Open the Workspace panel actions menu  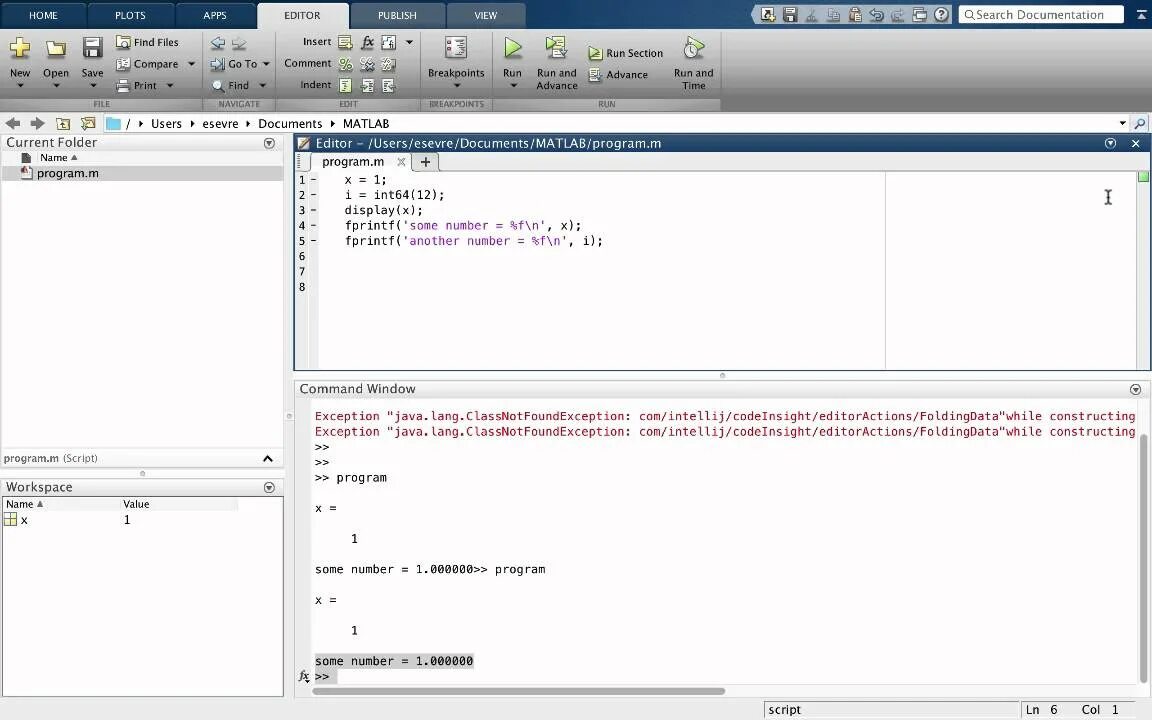click(x=270, y=488)
